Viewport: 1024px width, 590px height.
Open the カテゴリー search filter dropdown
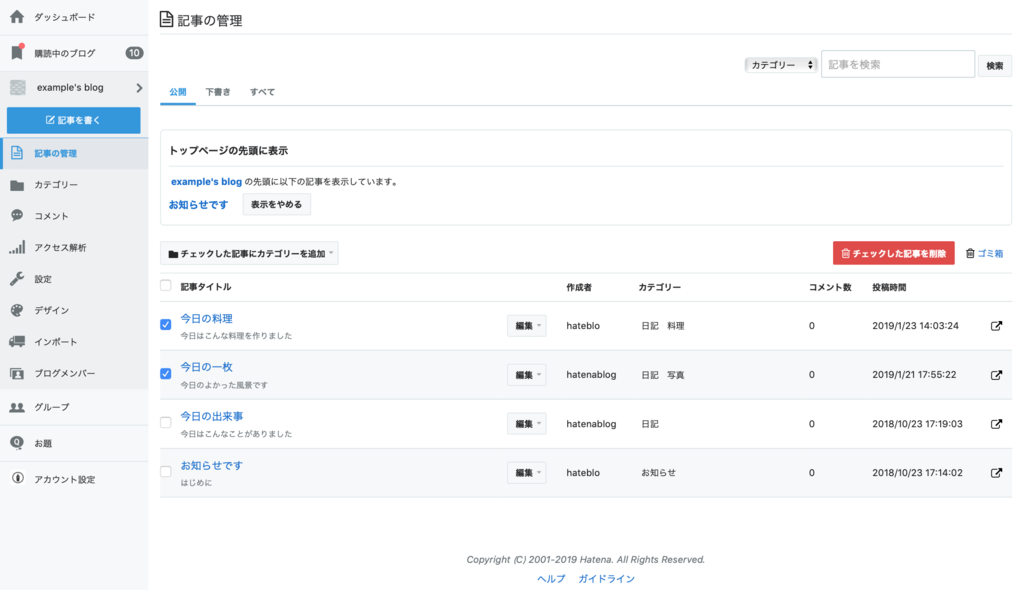pyautogui.click(x=781, y=65)
